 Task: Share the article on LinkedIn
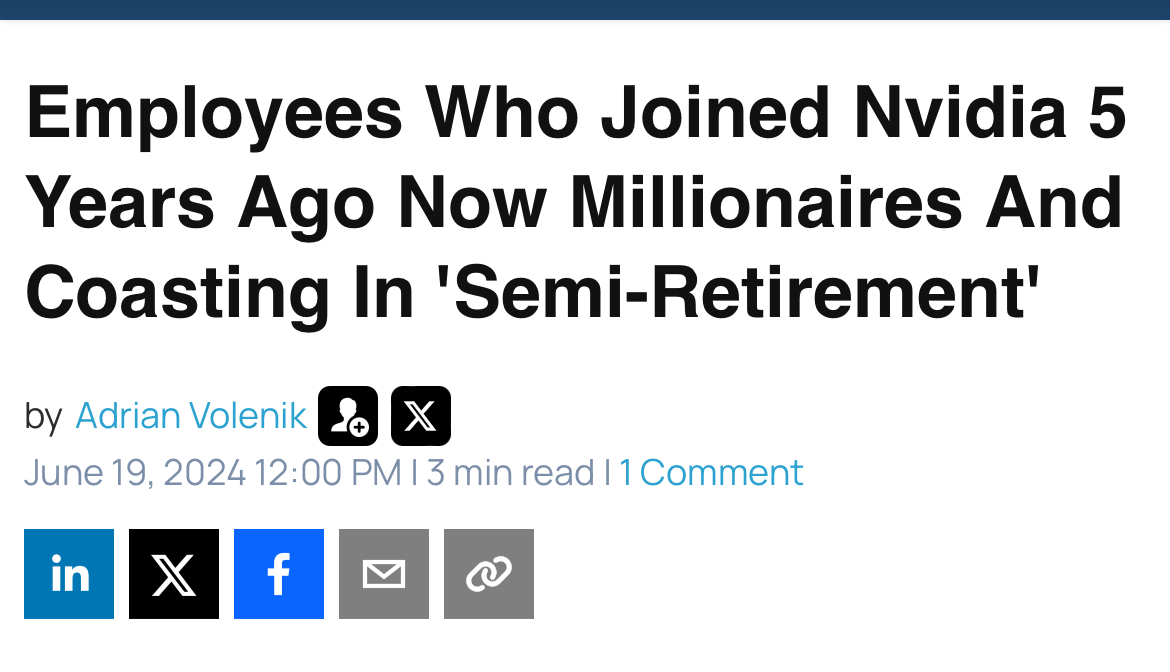coord(69,574)
